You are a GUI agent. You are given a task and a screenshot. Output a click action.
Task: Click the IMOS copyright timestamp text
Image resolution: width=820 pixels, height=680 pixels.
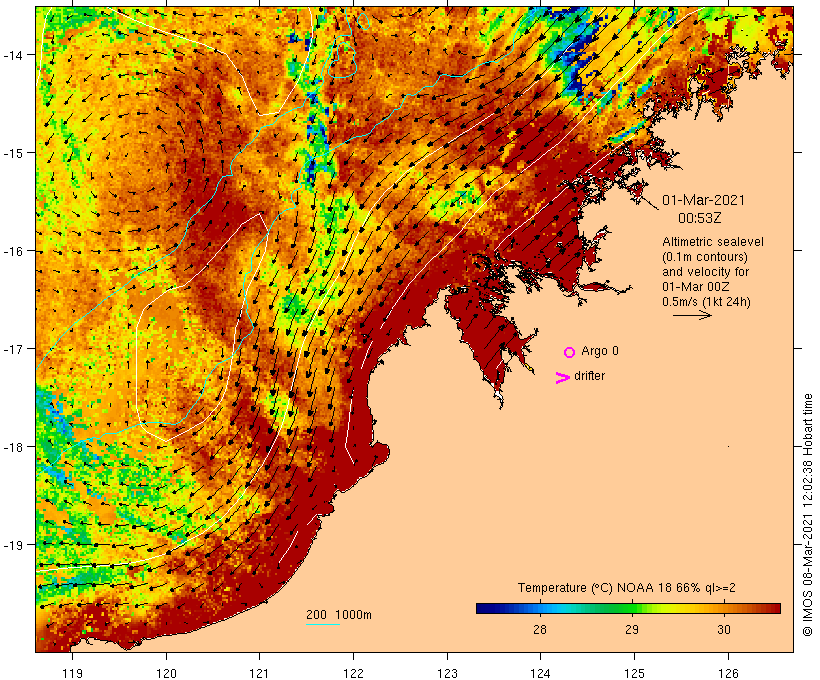[808, 515]
